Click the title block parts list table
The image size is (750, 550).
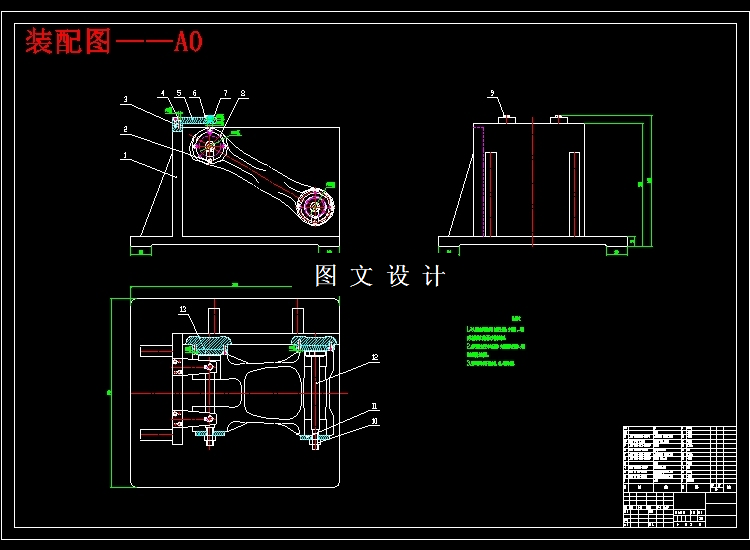point(680,476)
